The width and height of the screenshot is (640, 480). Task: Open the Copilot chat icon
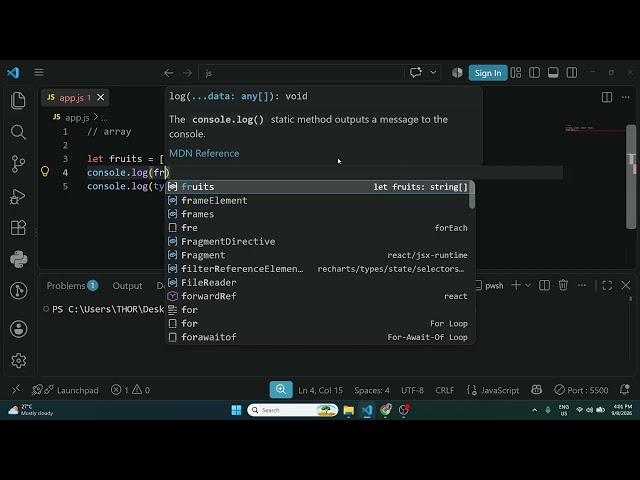tap(416, 73)
